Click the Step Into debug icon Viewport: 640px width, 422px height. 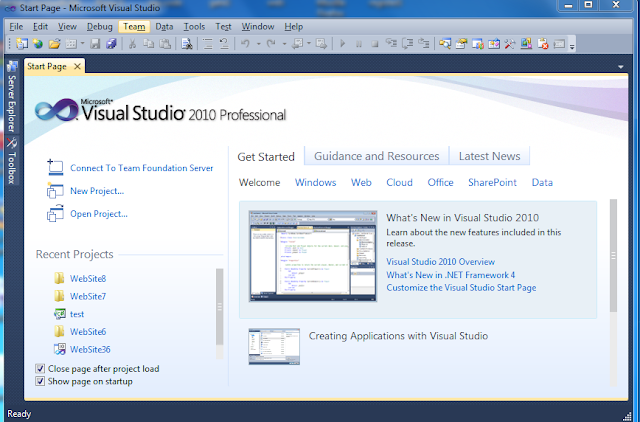pos(391,43)
